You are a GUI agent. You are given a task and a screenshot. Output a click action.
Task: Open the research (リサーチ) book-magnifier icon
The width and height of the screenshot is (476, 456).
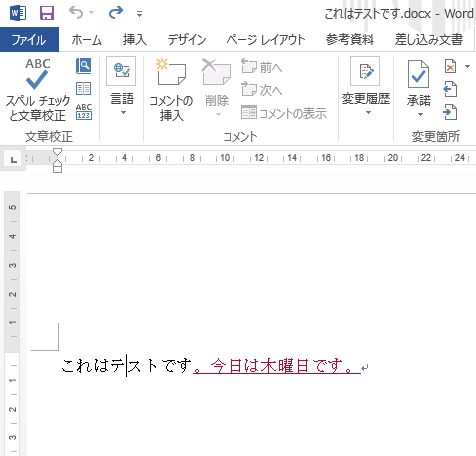point(83,66)
